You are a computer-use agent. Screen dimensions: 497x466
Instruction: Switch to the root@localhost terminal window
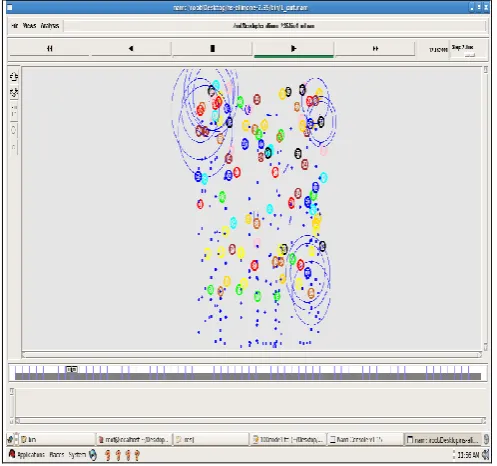[x=134, y=440]
